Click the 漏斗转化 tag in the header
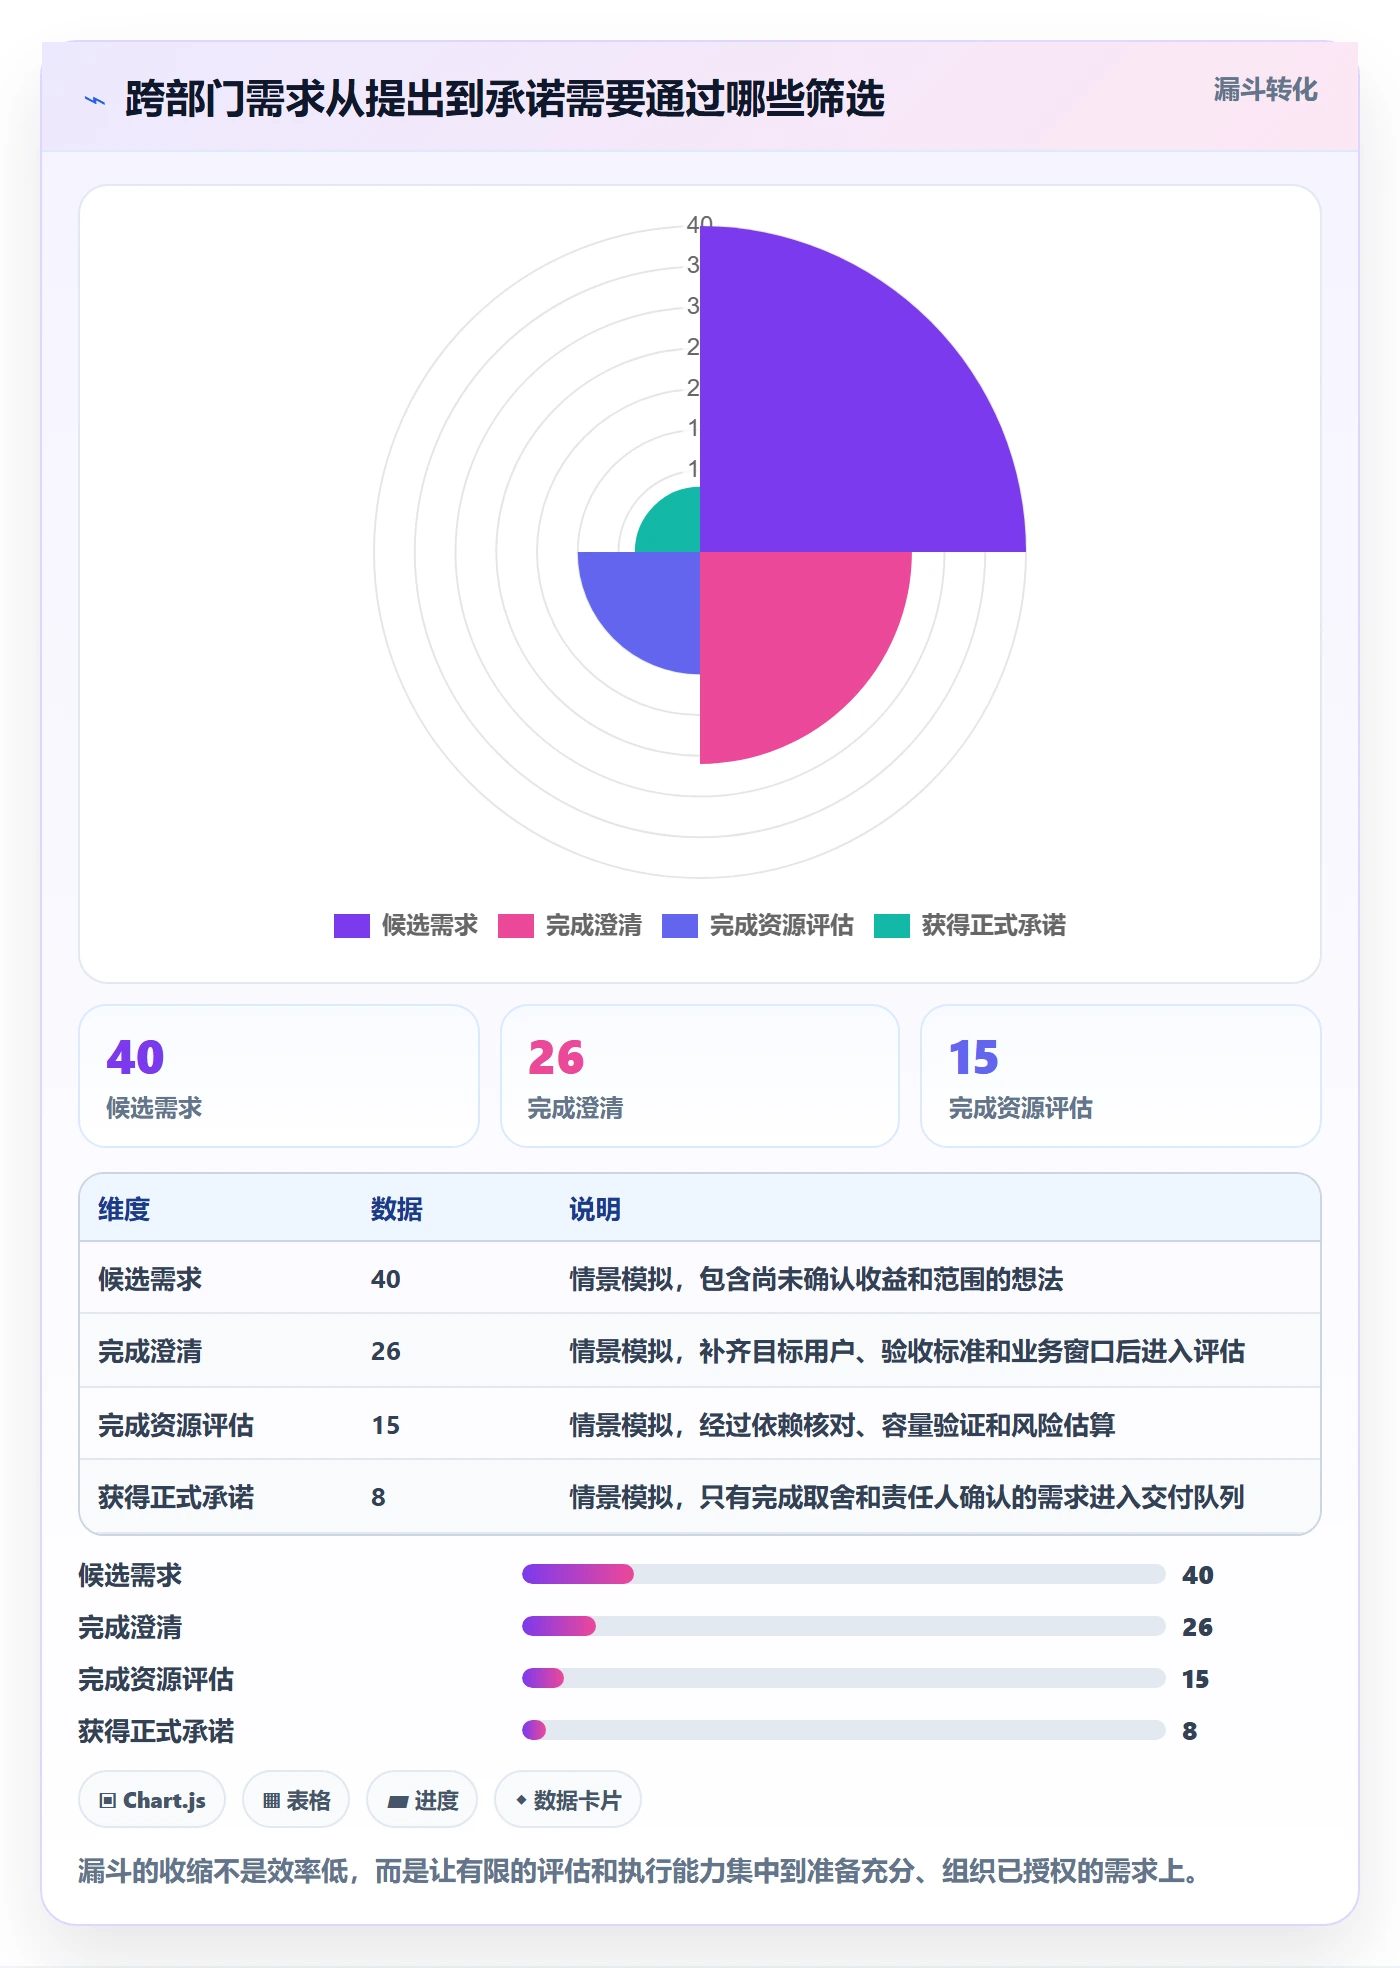The image size is (1400, 1968). tap(1265, 90)
